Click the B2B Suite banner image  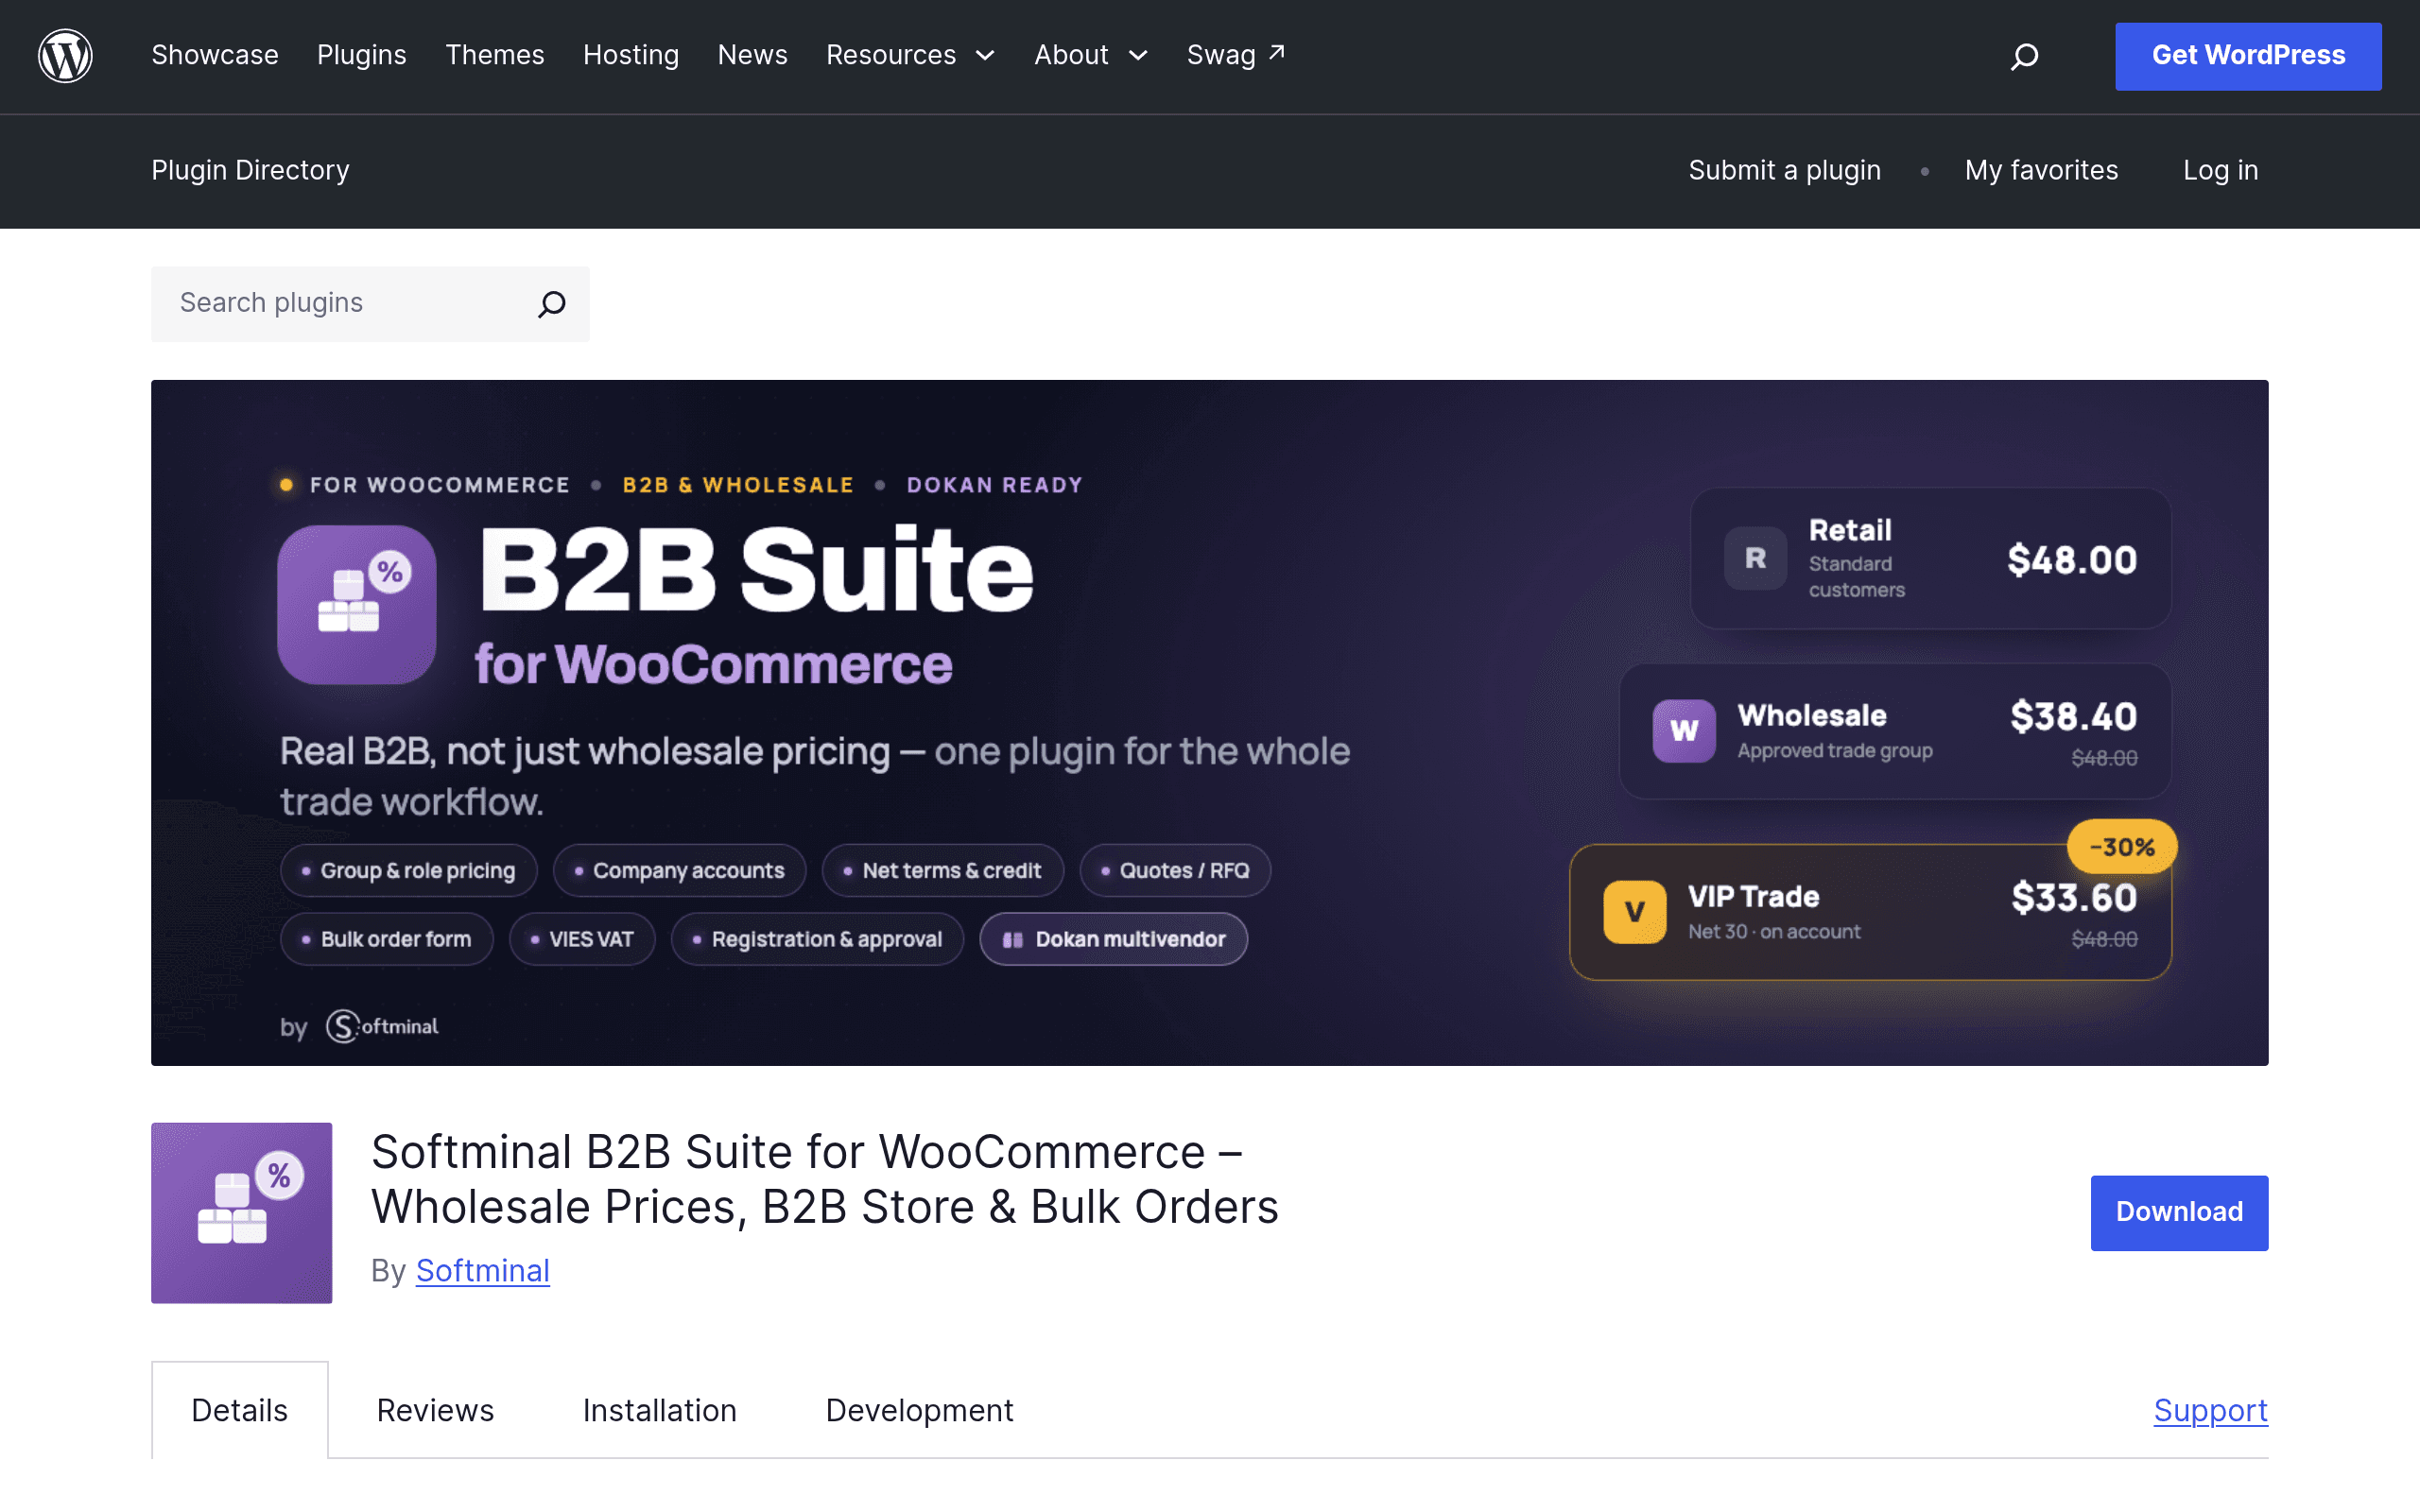(1209, 722)
